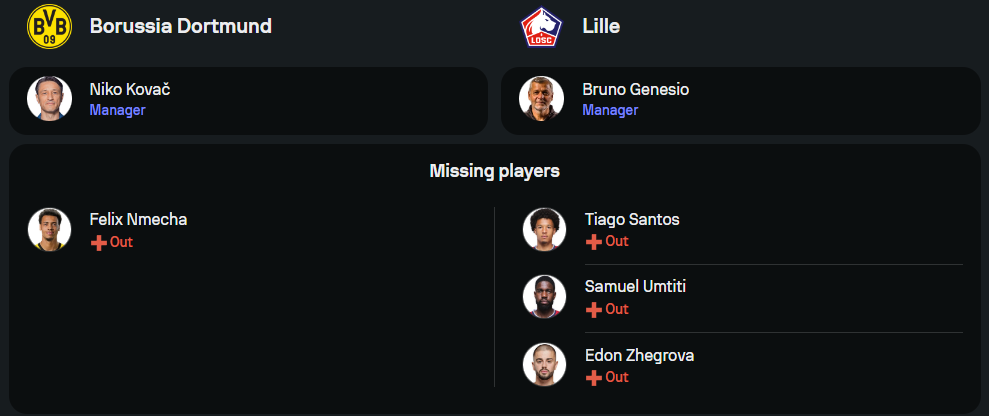Open Niko Kovač manager photo
The image size is (989, 416).
point(50,99)
